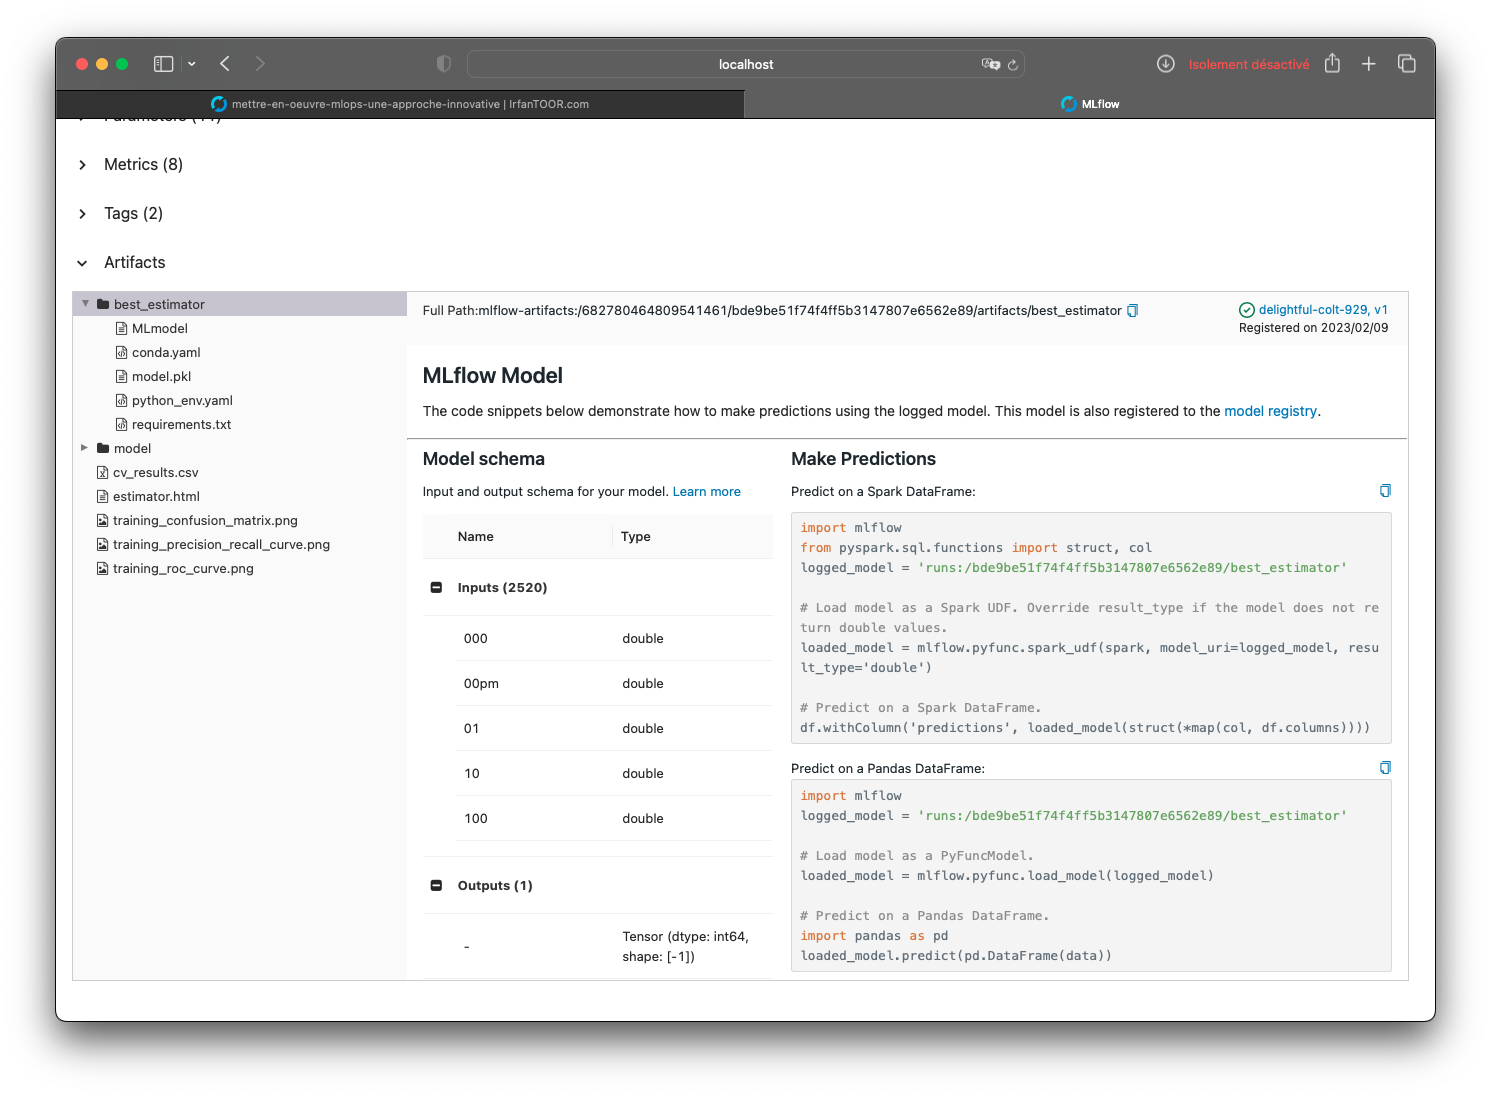
Task: Copy the Pandas DataFrame code snippet
Action: (x=1385, y=768)
